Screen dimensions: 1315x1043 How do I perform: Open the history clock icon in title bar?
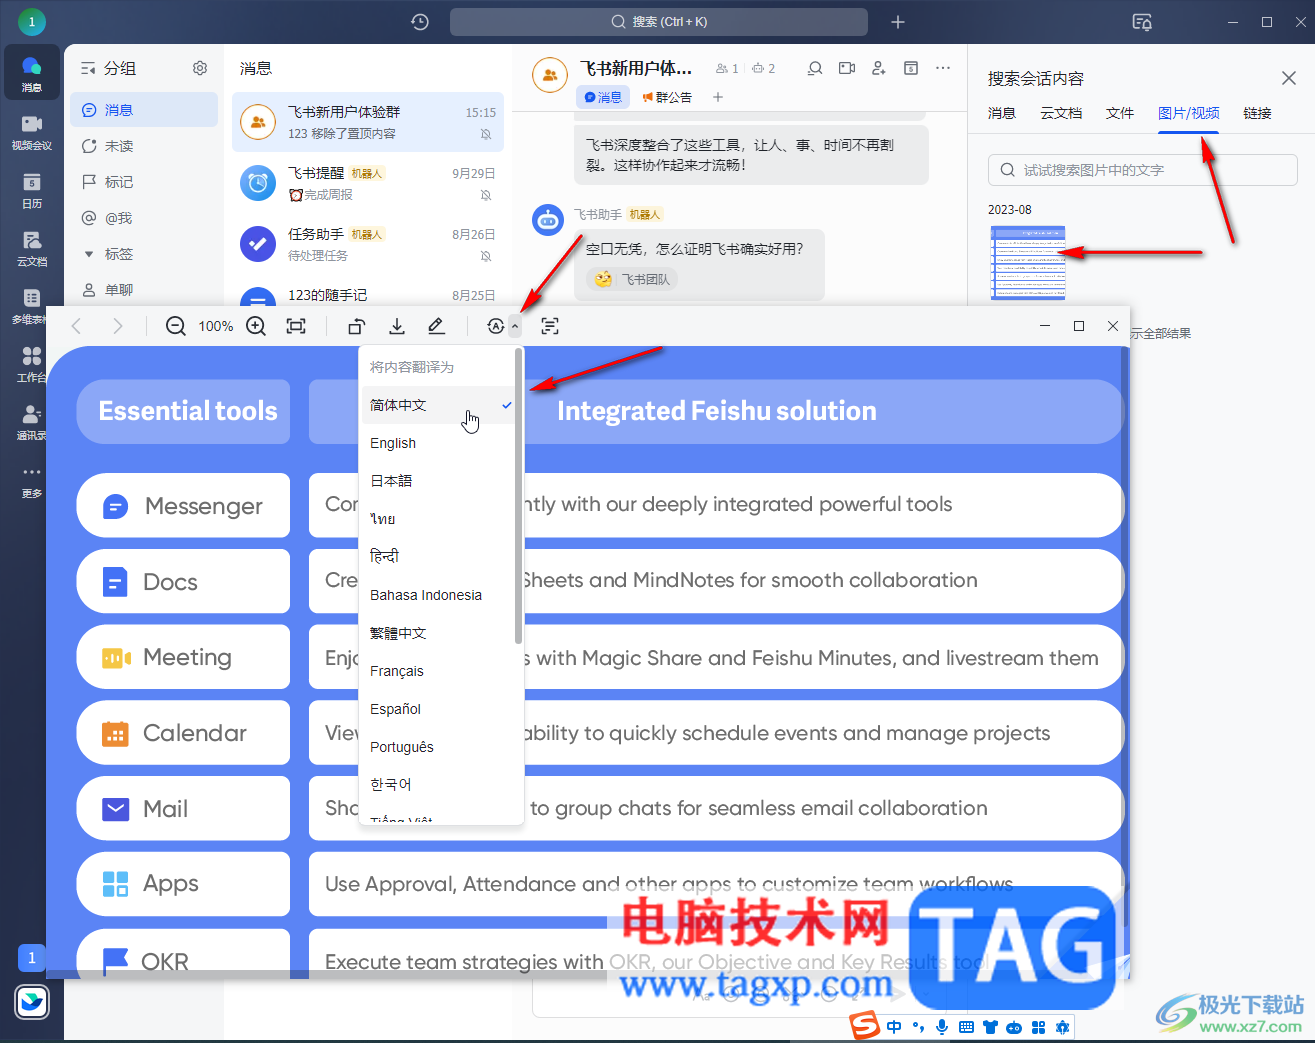[420, 22]
